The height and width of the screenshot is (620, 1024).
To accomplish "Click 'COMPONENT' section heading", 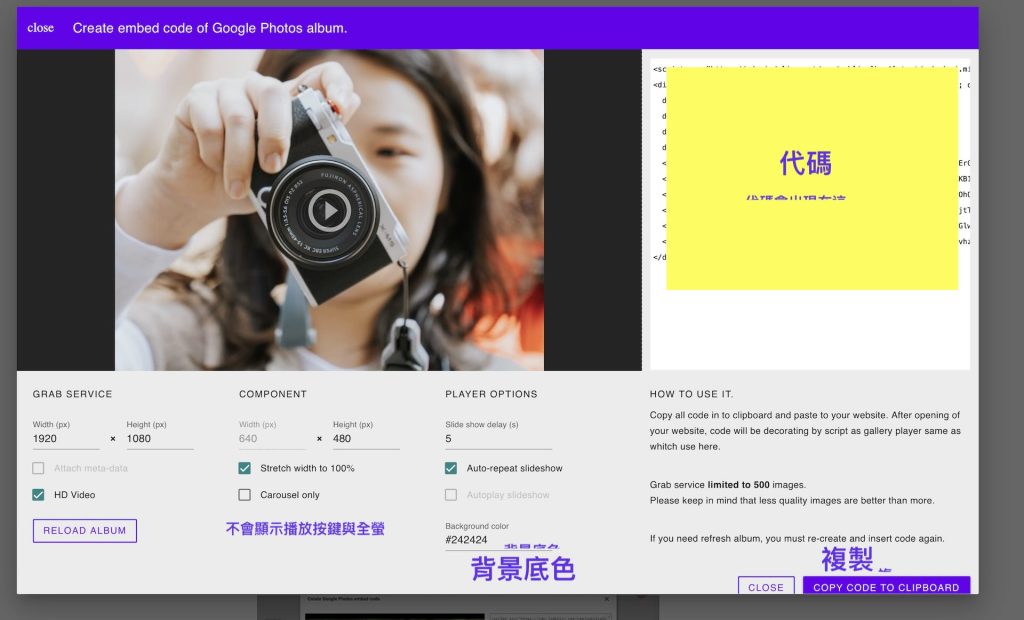I will pyautogui.click(x=273, y=394).
